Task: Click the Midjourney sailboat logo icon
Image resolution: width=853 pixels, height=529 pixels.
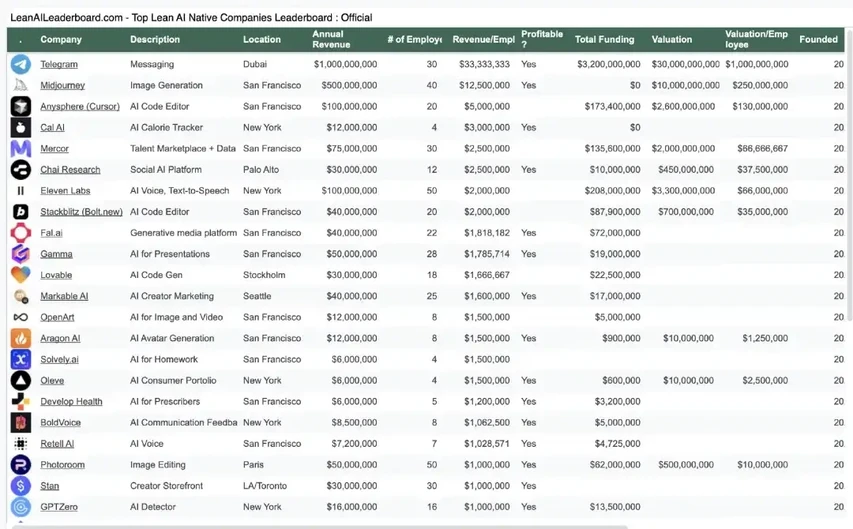Action: click(21, 85)
